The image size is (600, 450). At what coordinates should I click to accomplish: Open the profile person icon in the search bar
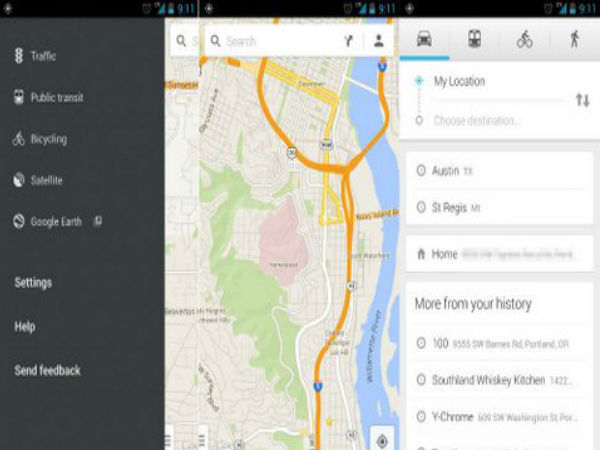[379, 42]
